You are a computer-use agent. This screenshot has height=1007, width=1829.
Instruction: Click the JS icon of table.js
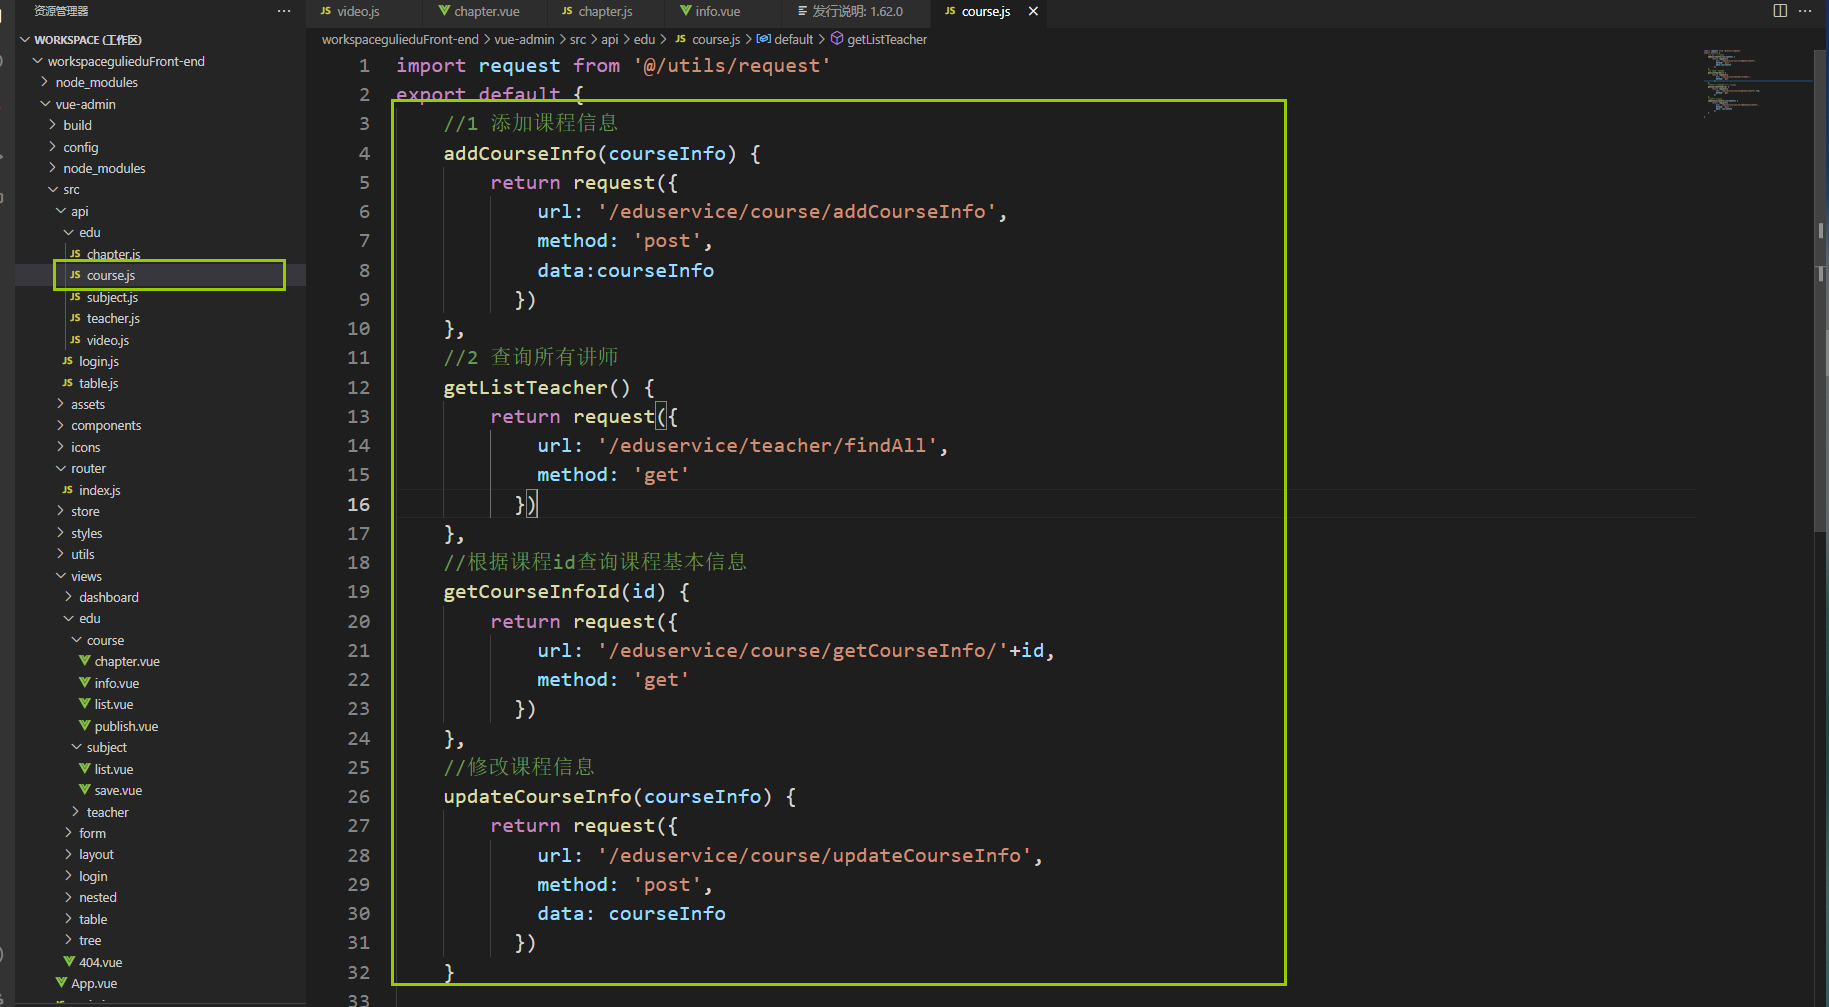[67, 383]
